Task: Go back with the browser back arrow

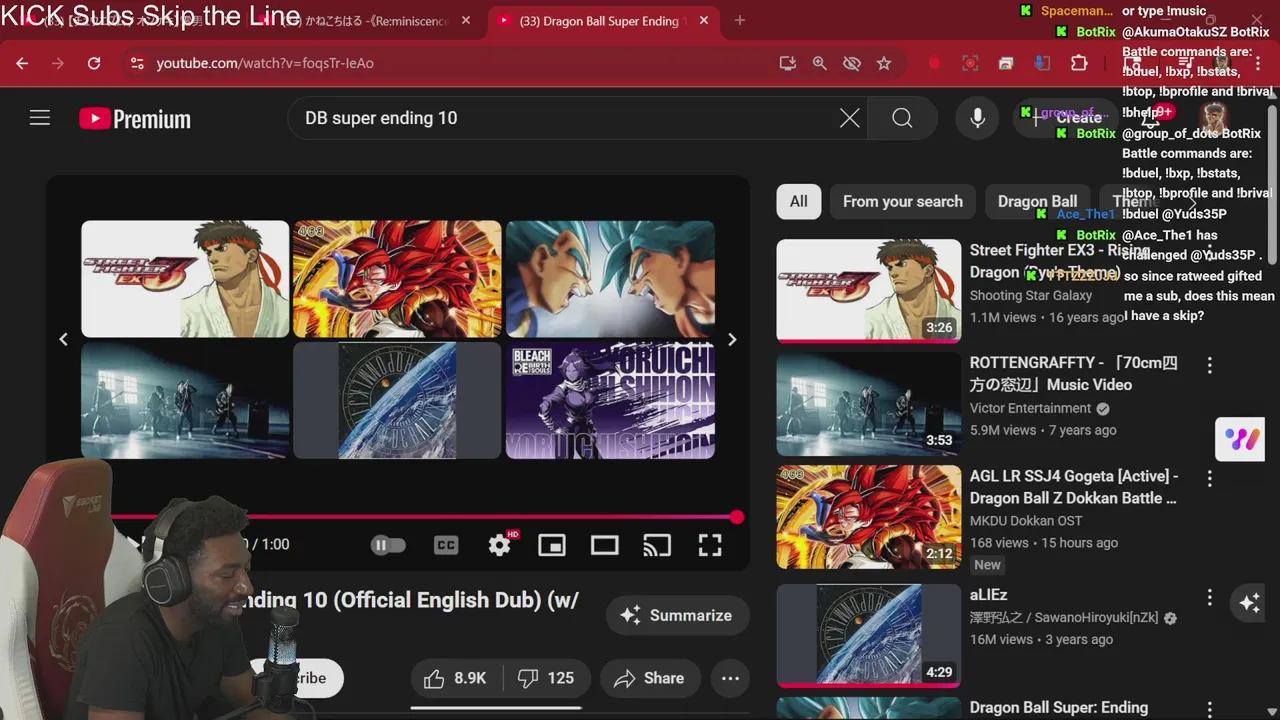Action: [x=22, y=63]
